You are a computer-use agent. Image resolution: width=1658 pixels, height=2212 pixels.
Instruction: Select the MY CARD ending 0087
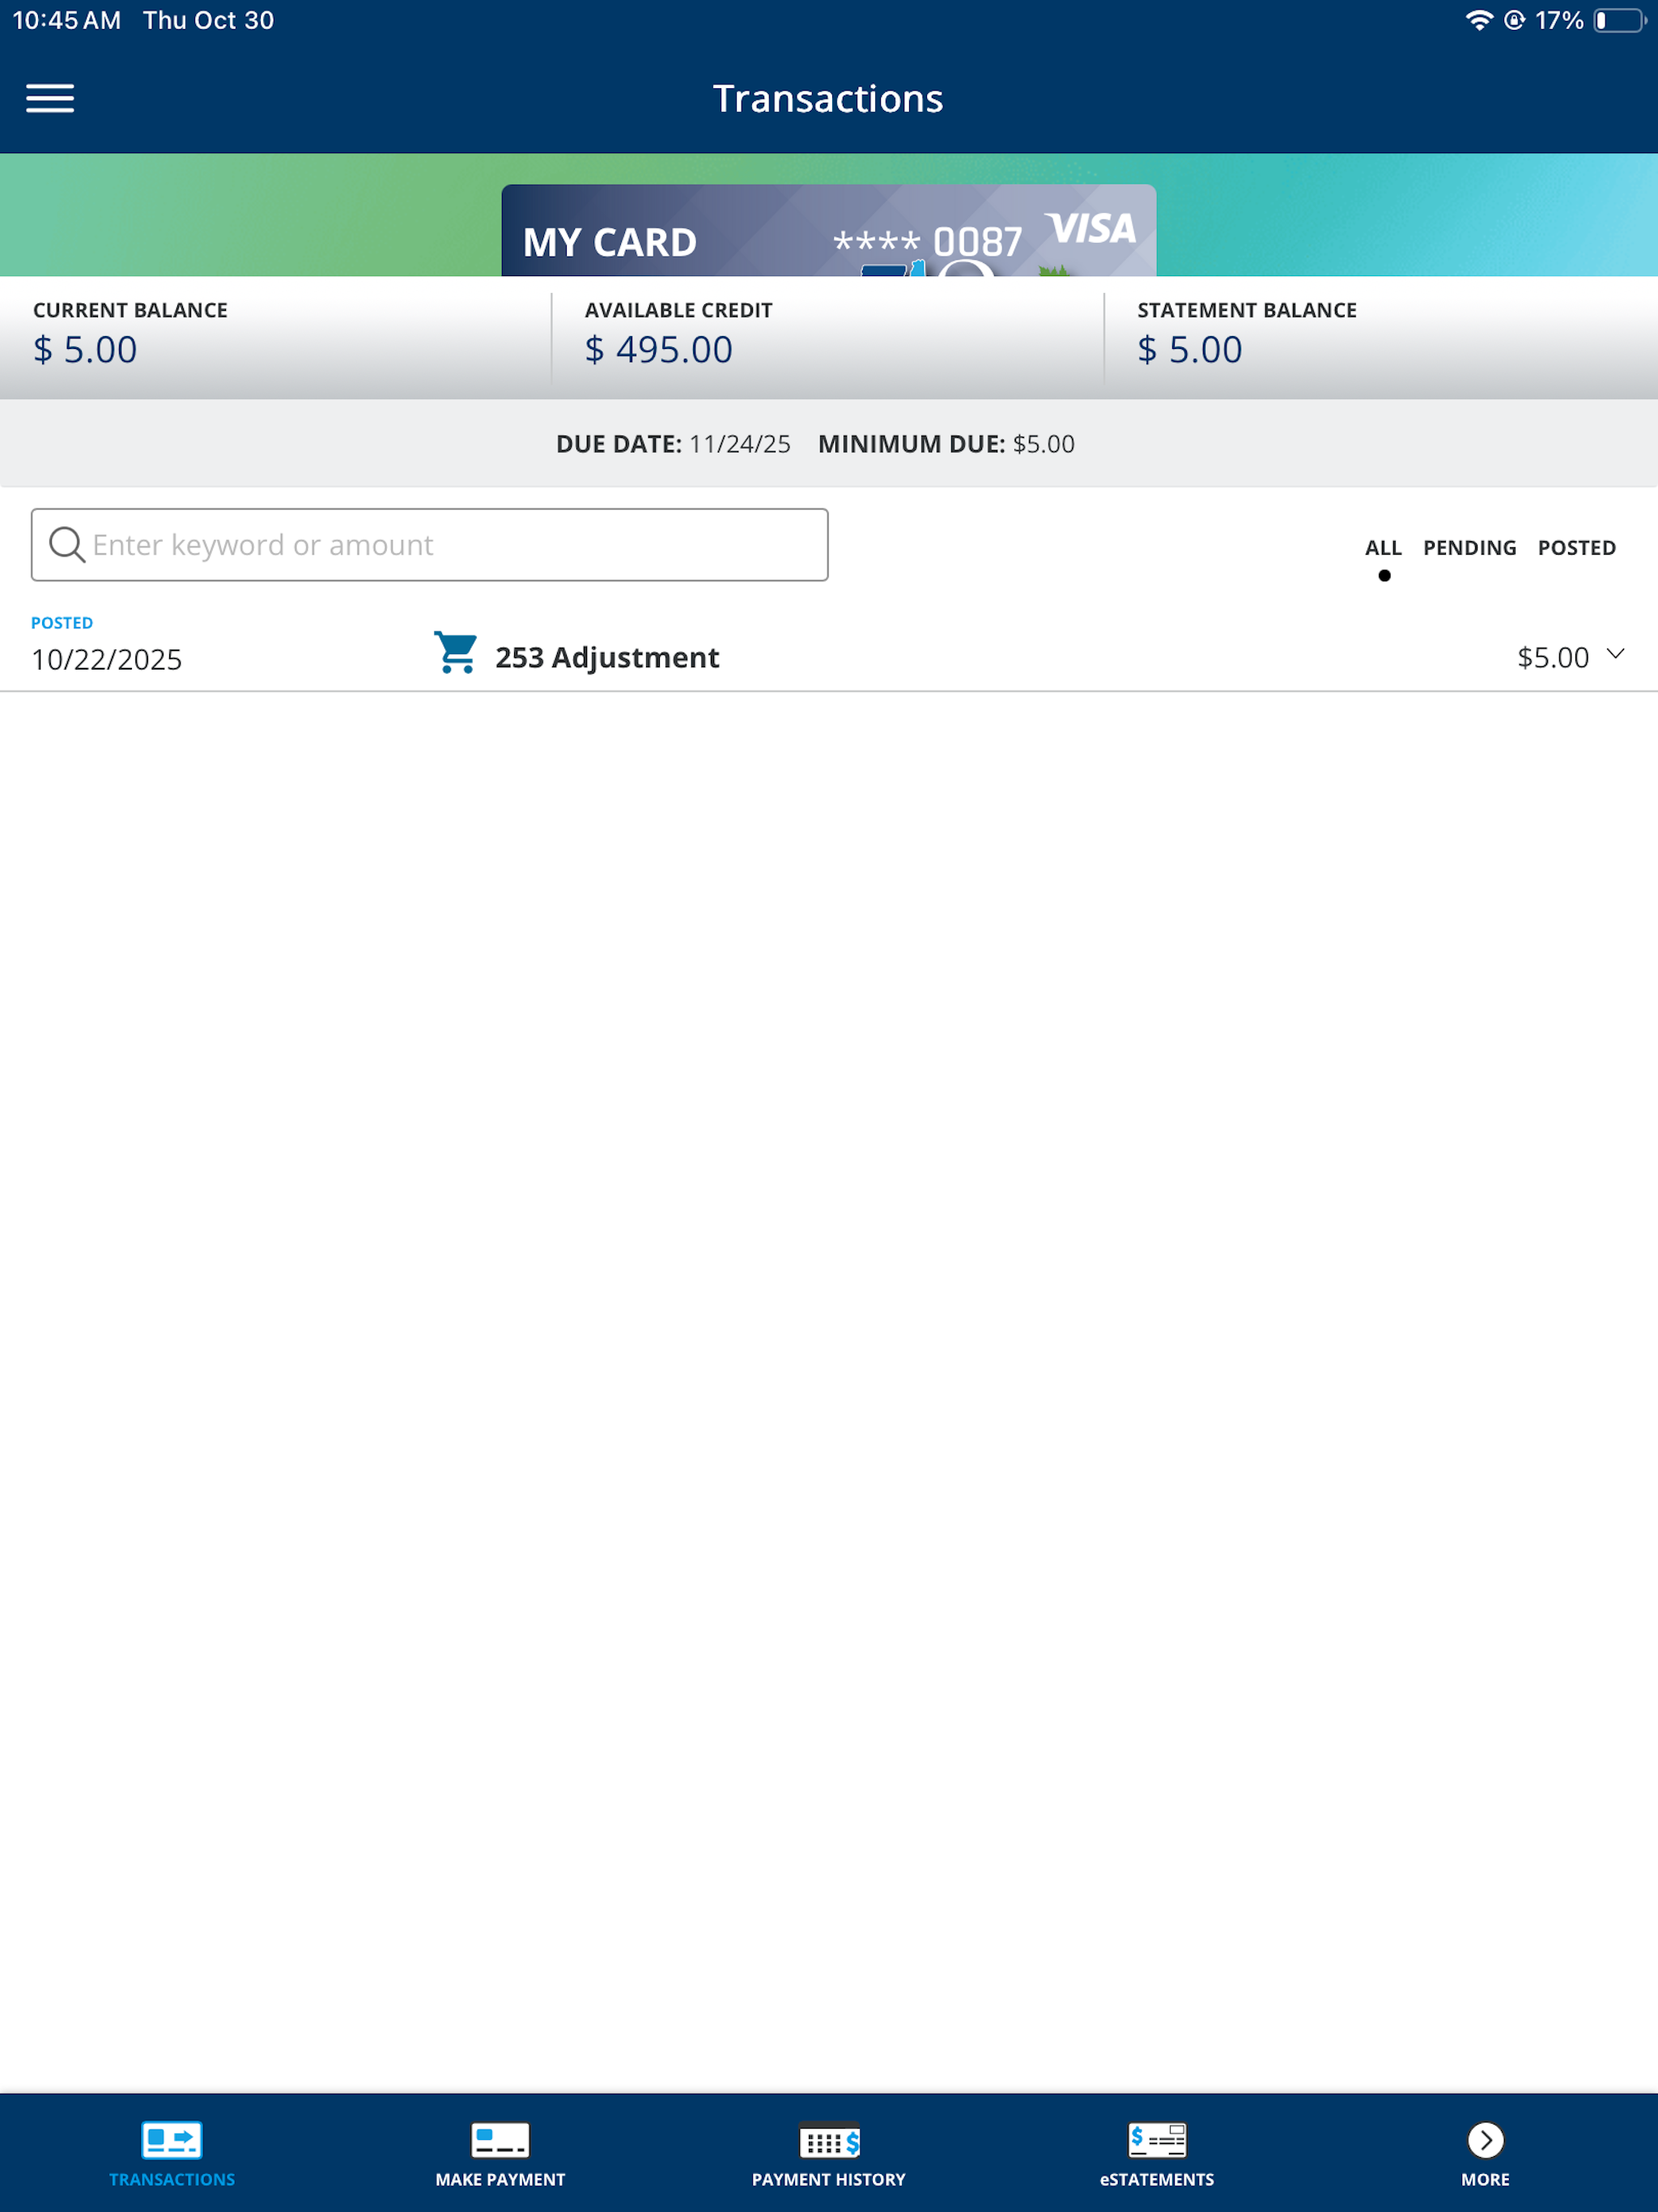click(x=829, y=230)
